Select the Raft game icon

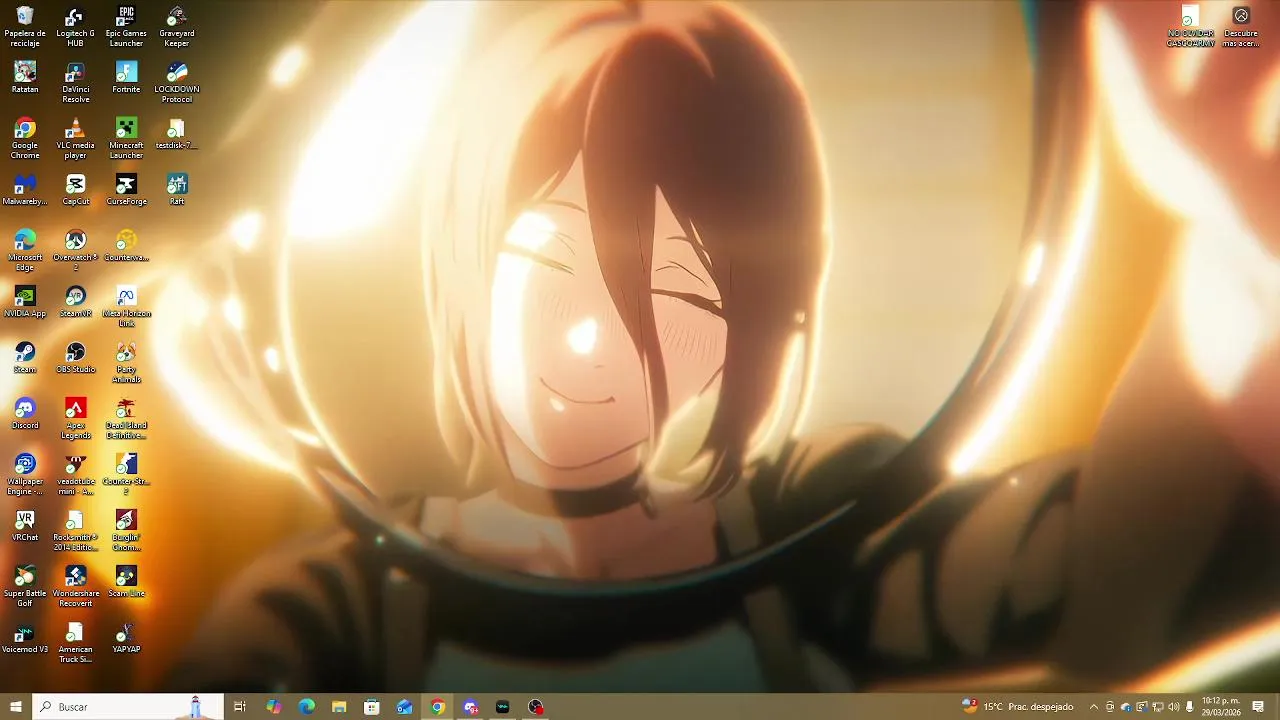(176, 190)
